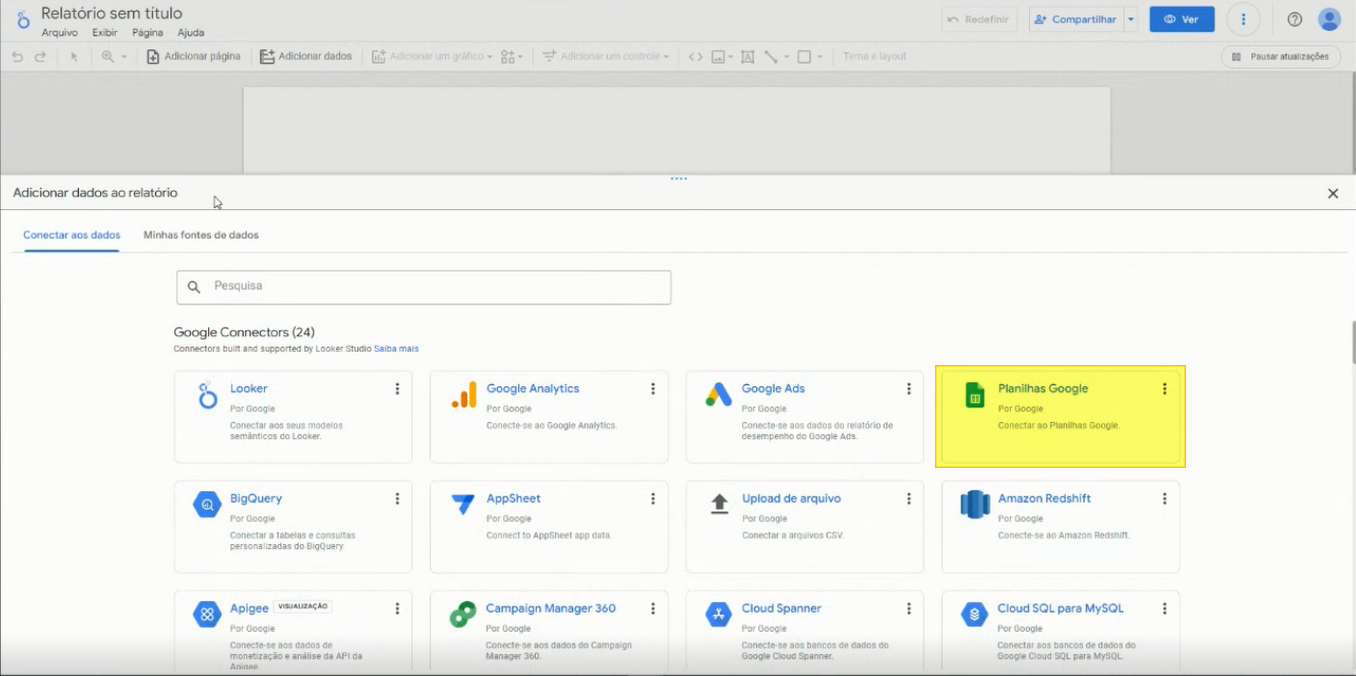Select the rectangle shape tool
This screenshot has height=676, width=1356.
pyautogui.click(x=804, y=57)
